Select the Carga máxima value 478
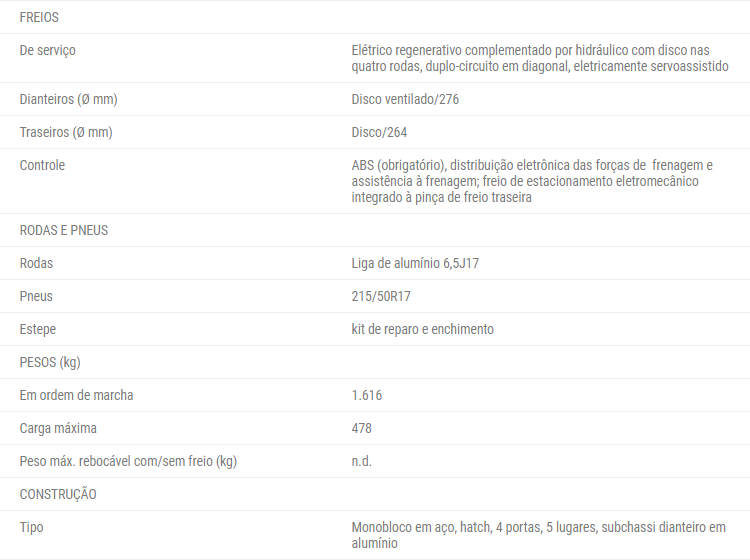750x560 pixels. click(362, 428)
